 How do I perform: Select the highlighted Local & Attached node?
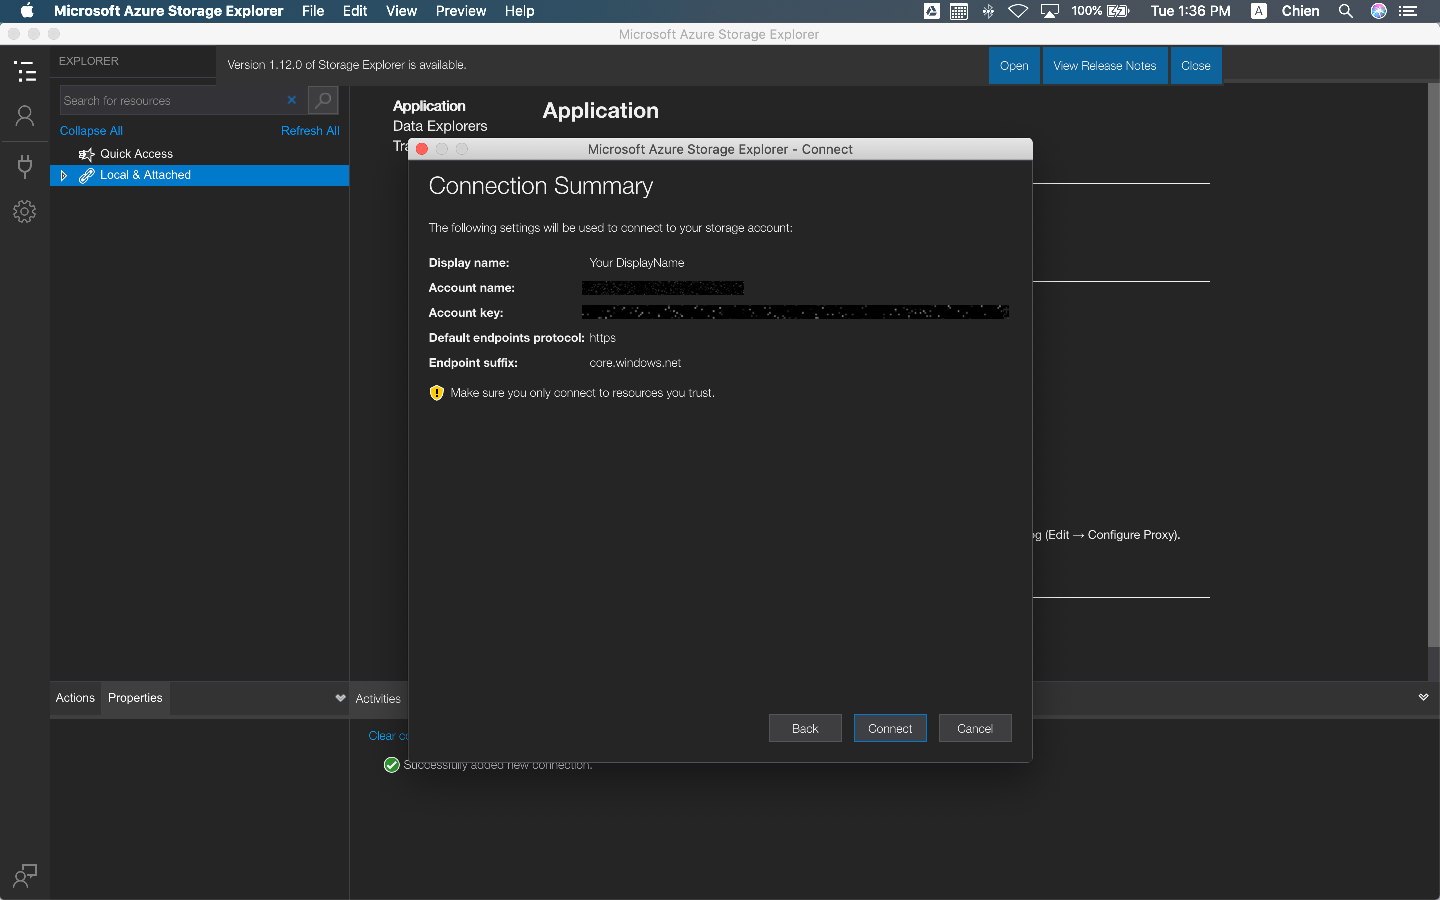(144, 174)
